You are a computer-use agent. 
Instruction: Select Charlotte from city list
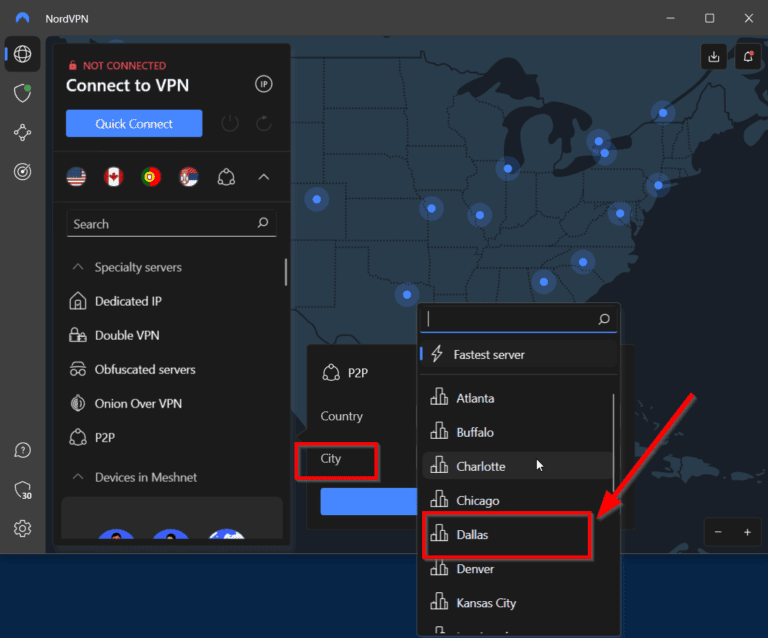point(517,466)
